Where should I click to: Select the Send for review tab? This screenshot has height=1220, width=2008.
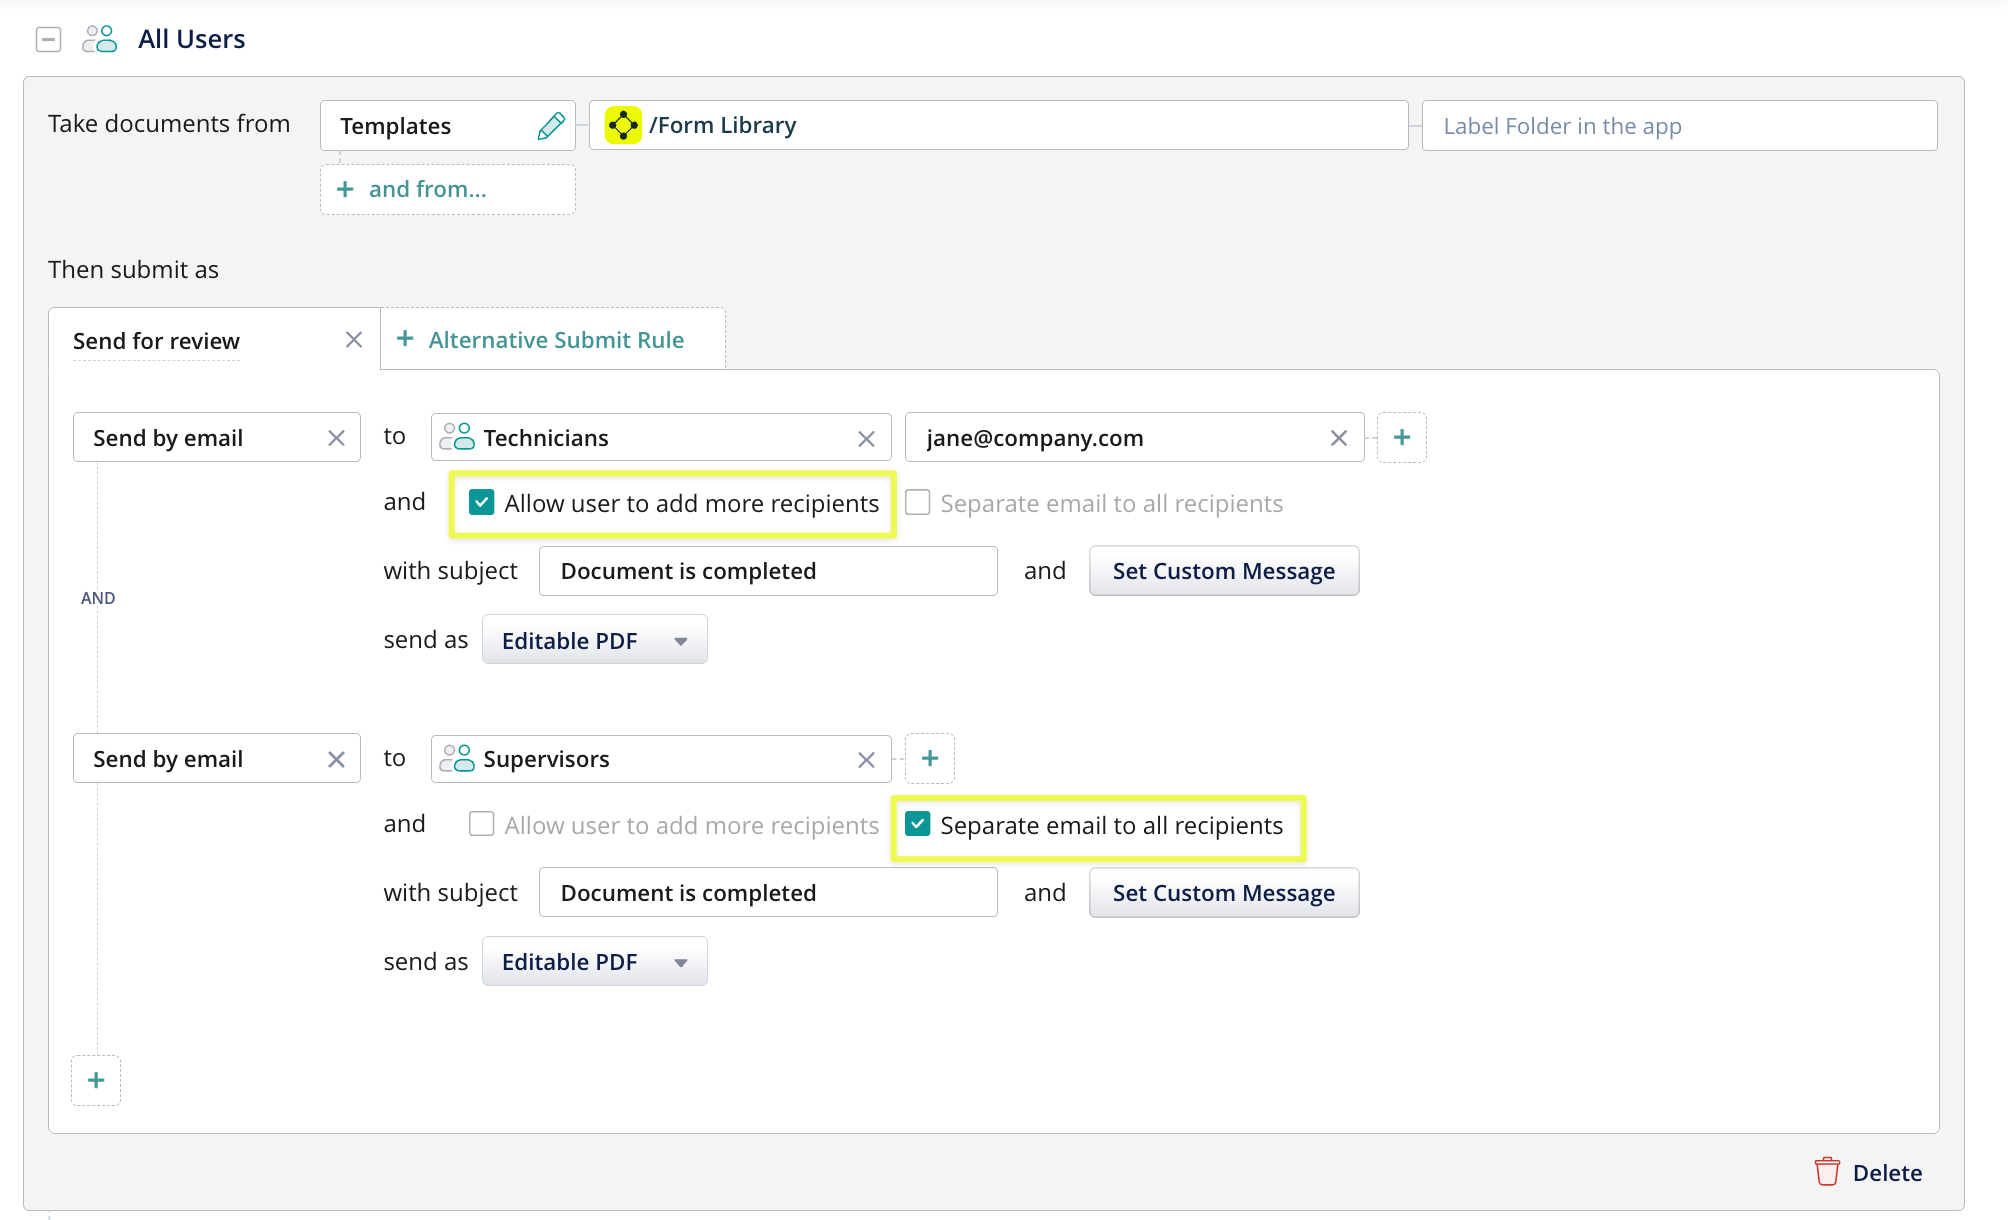[157, 341]
